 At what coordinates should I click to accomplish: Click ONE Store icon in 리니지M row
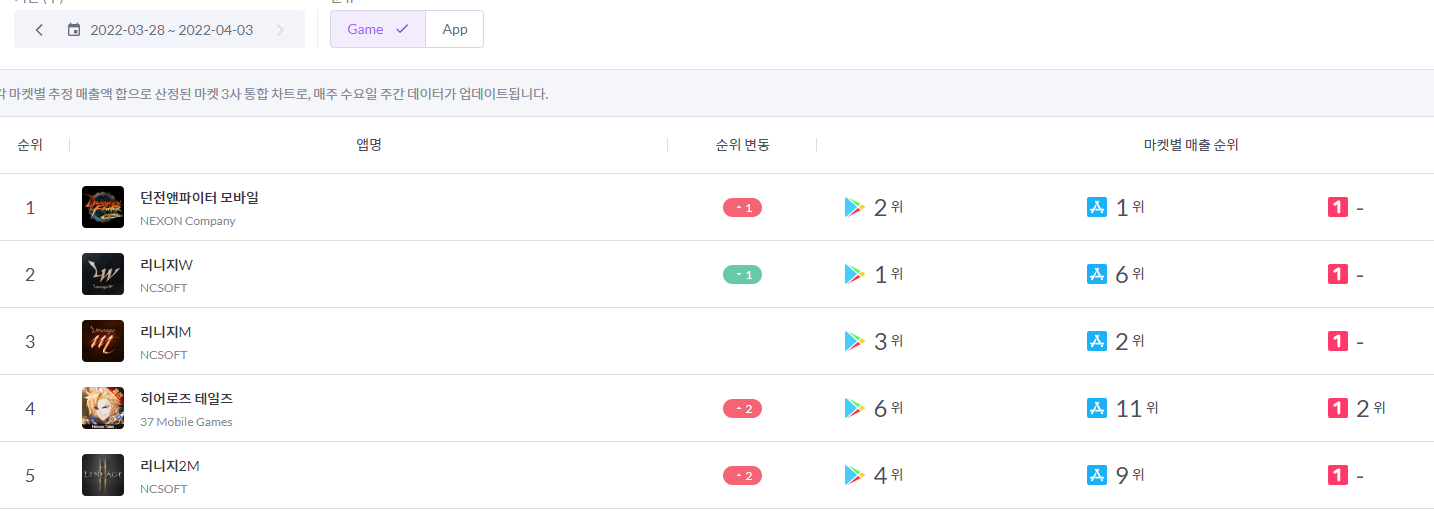coord(1338,341)
